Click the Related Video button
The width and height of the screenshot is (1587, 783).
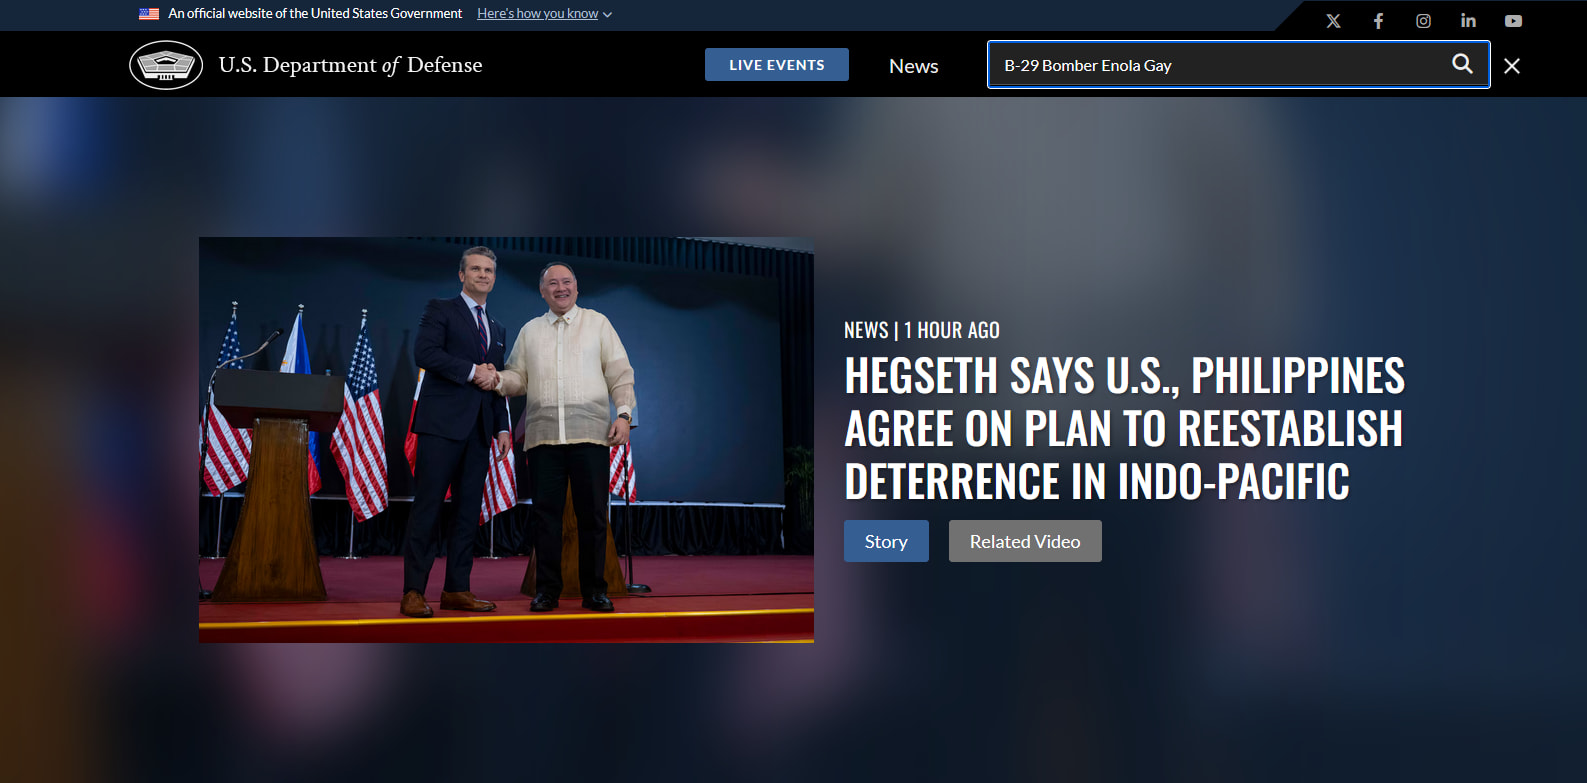[x=1025, y=541]
